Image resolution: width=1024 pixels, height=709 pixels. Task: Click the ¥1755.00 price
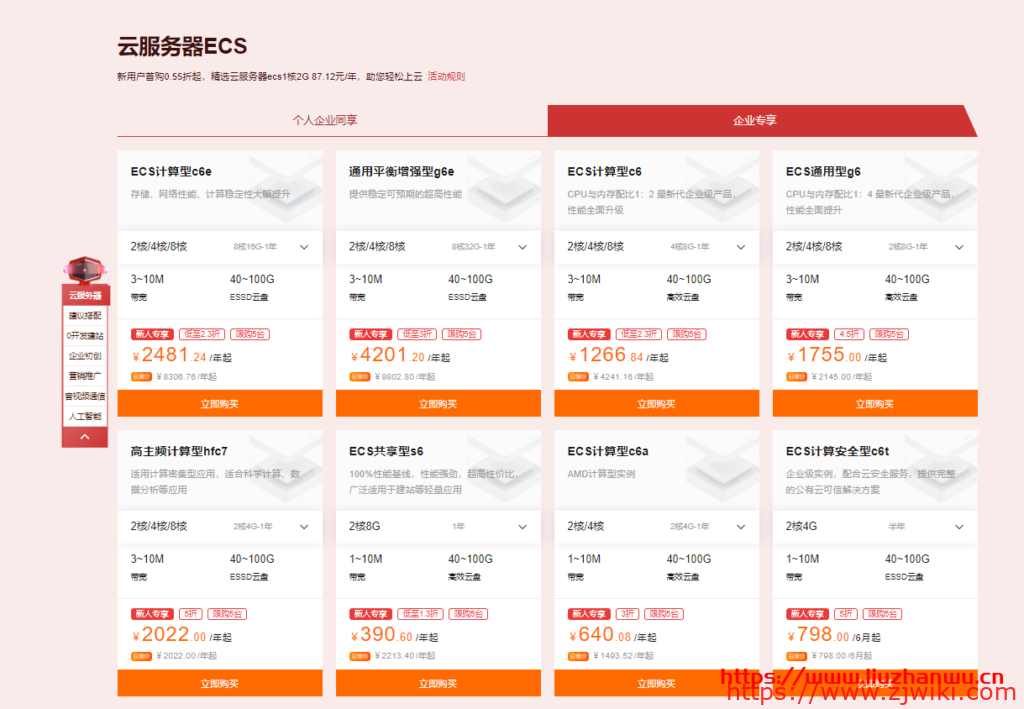824,355
